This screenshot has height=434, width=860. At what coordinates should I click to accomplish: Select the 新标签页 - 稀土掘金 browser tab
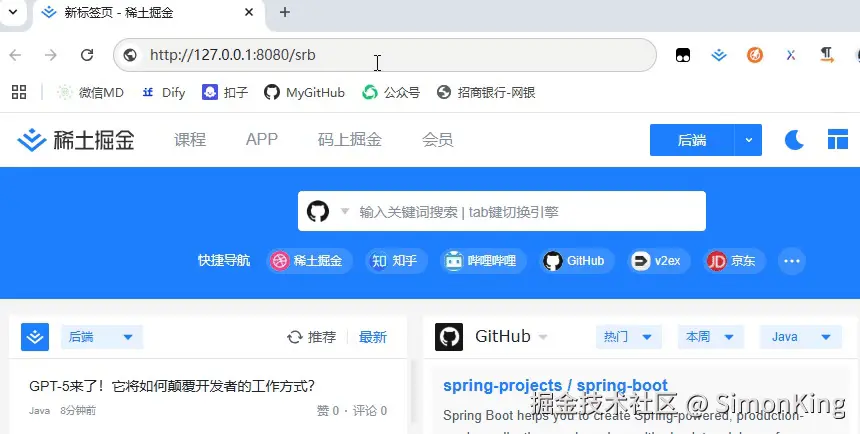pos(148,13)
